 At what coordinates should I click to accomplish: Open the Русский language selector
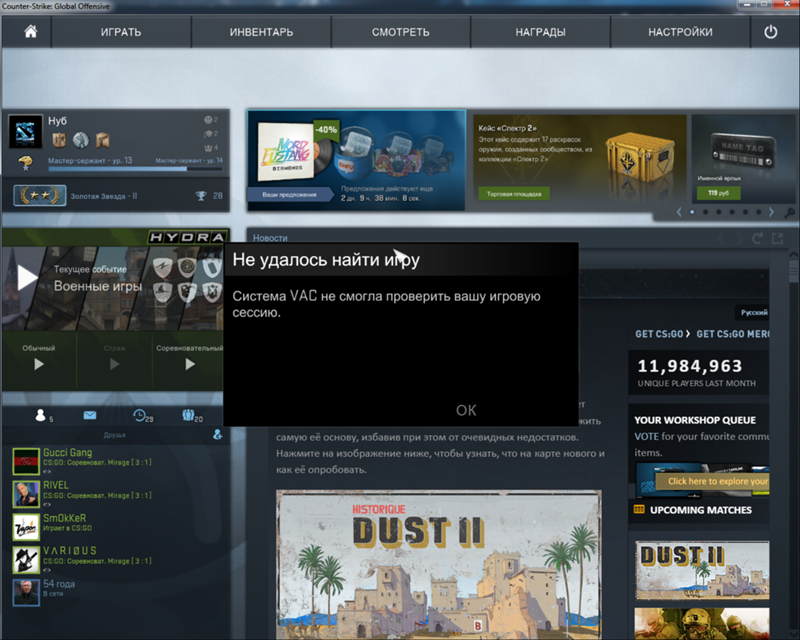(754, 312)
